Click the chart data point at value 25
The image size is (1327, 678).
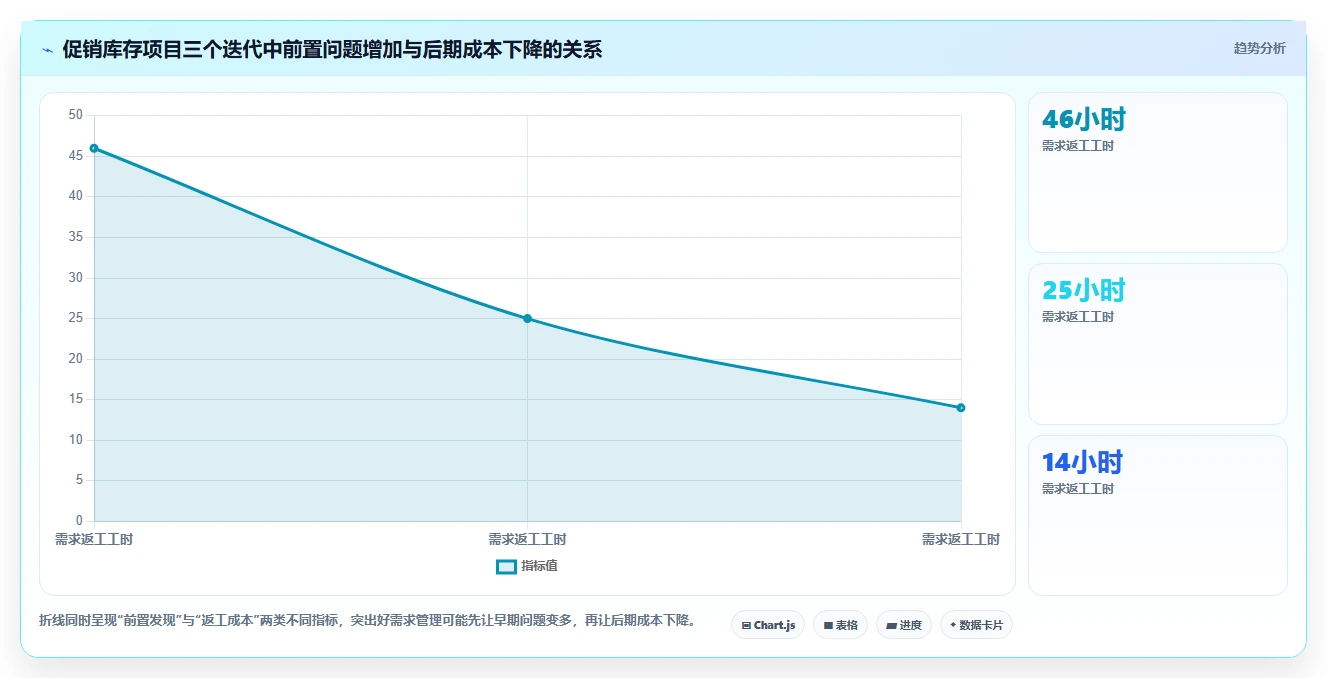(527, 319)
